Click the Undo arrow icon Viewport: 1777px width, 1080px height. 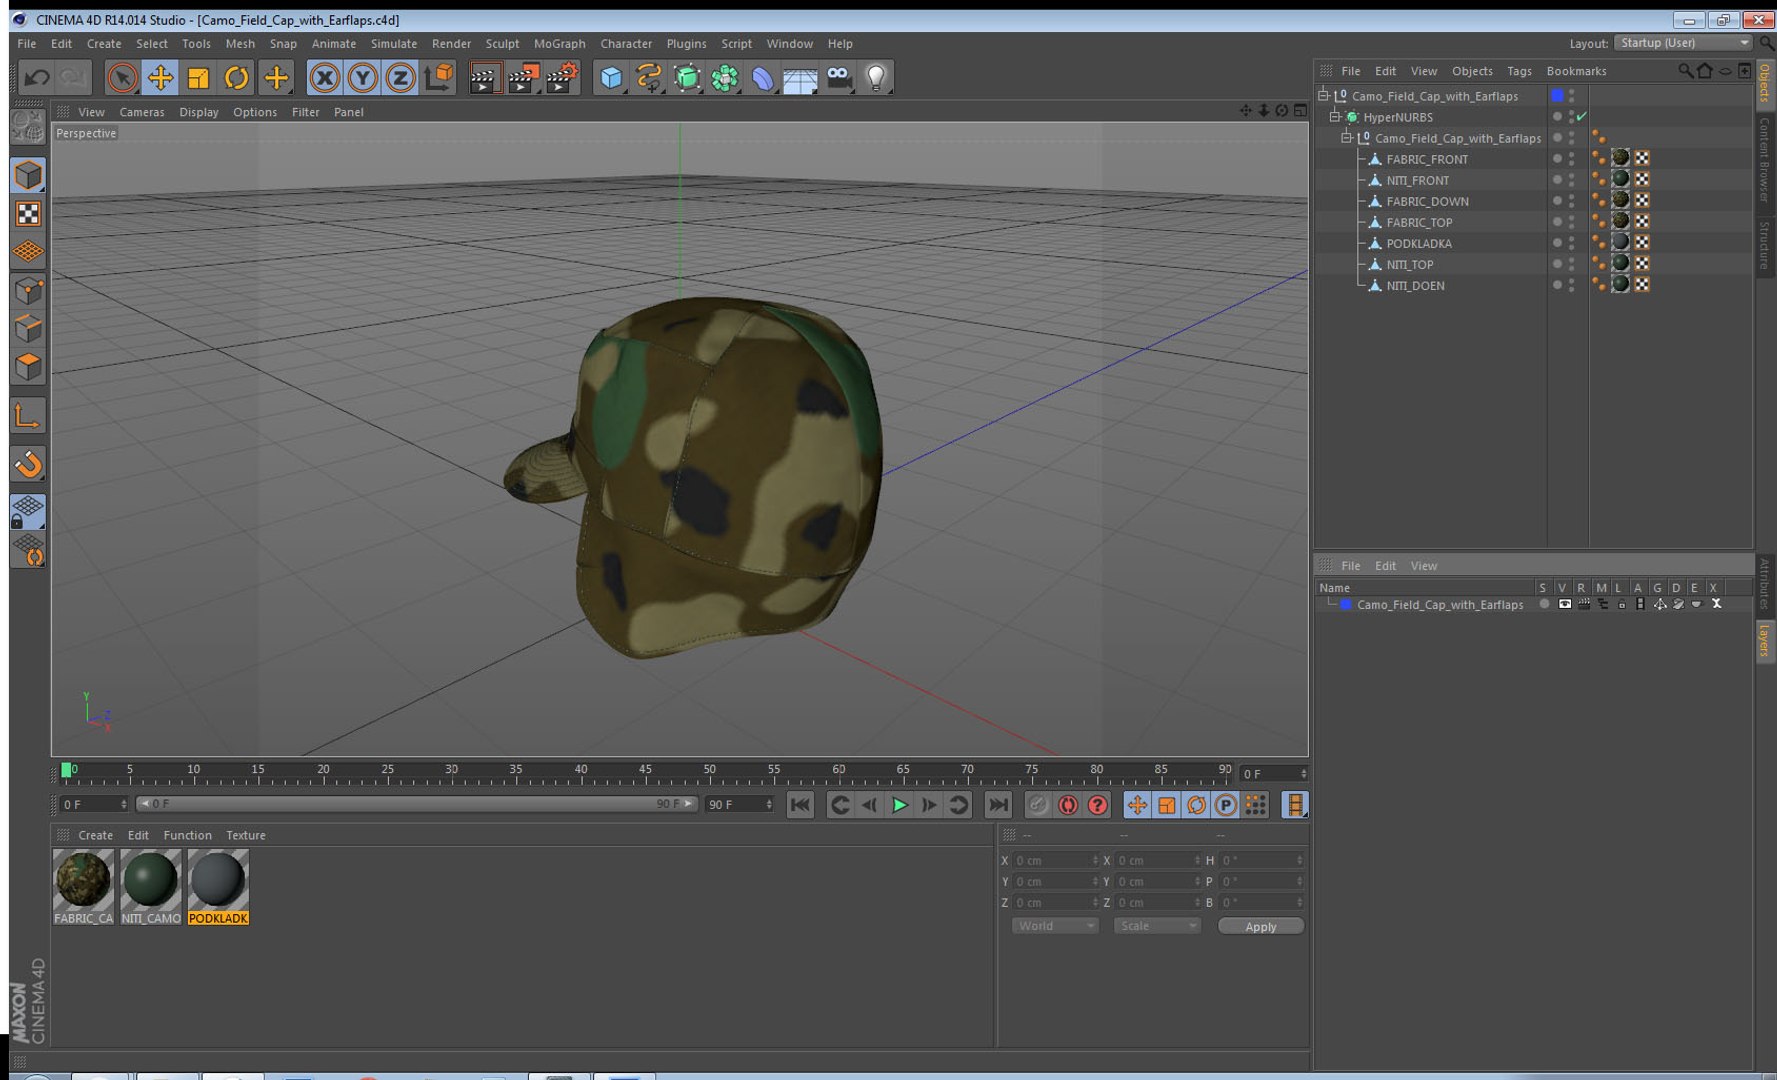[x=37, y=77]
